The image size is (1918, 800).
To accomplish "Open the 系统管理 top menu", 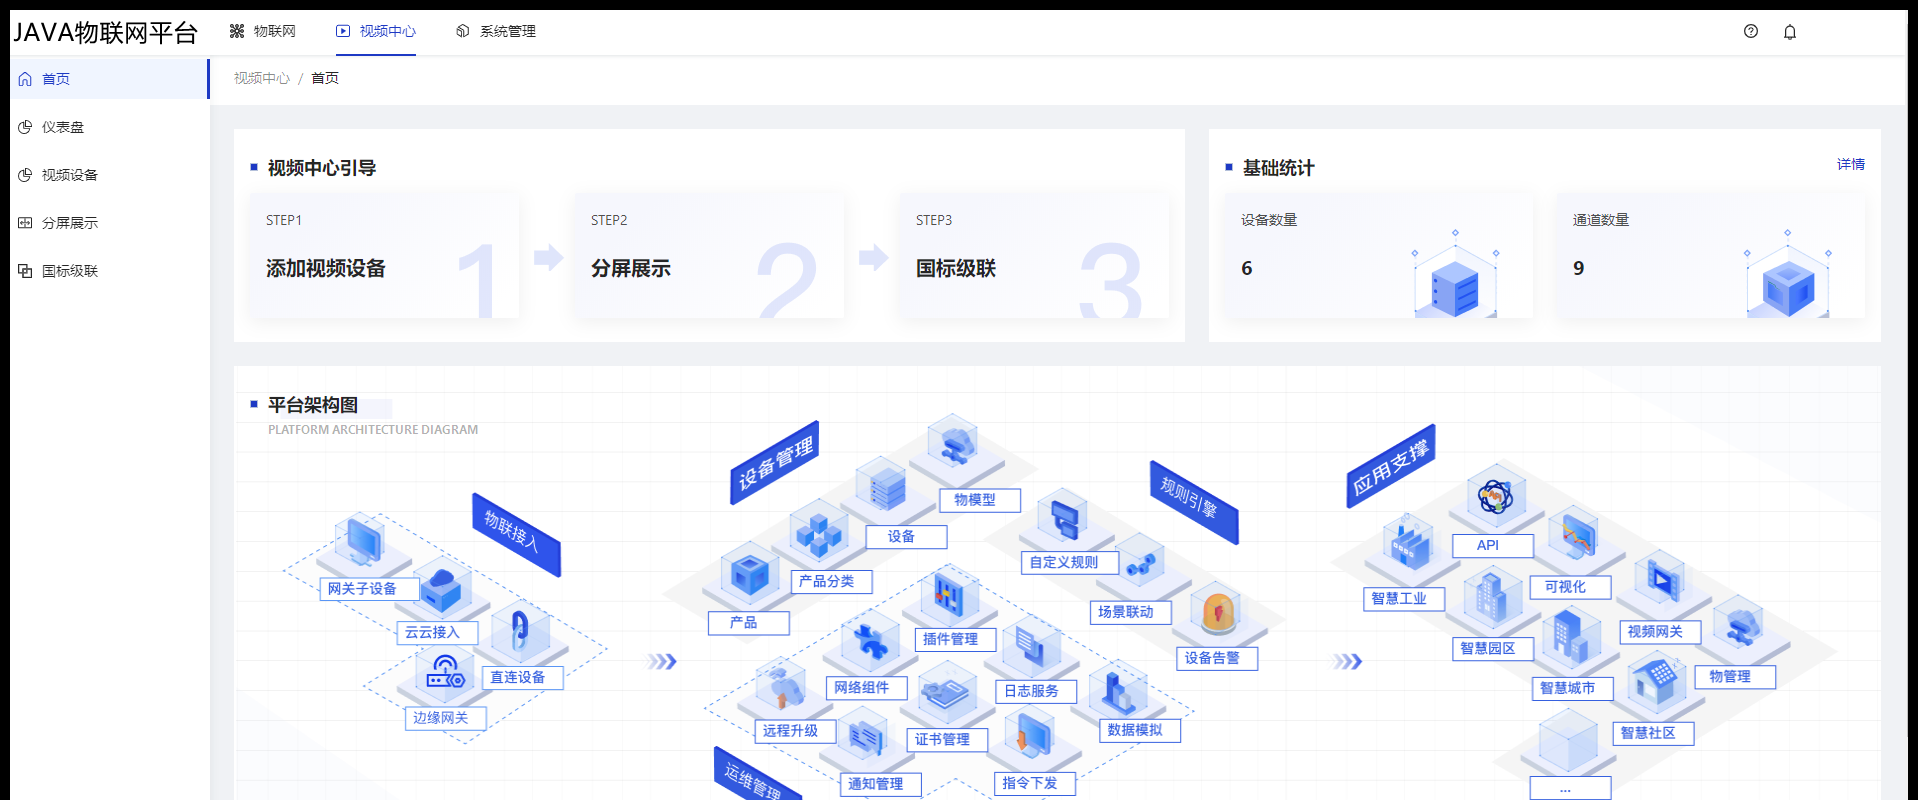I will pos(495,31).
